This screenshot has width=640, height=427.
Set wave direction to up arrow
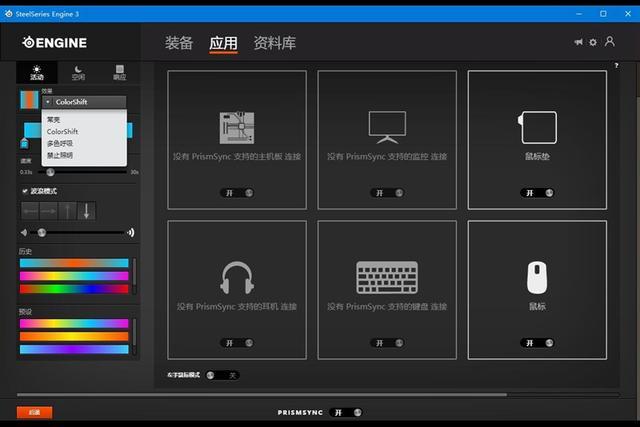[67, 211]
